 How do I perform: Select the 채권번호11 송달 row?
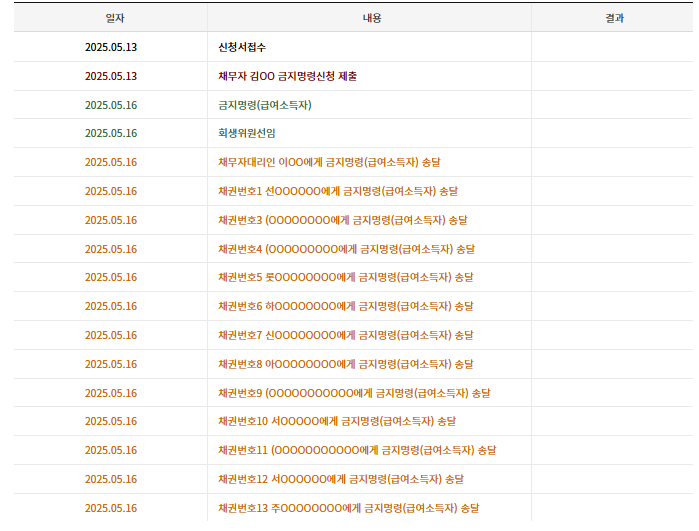tap(353, 450)
